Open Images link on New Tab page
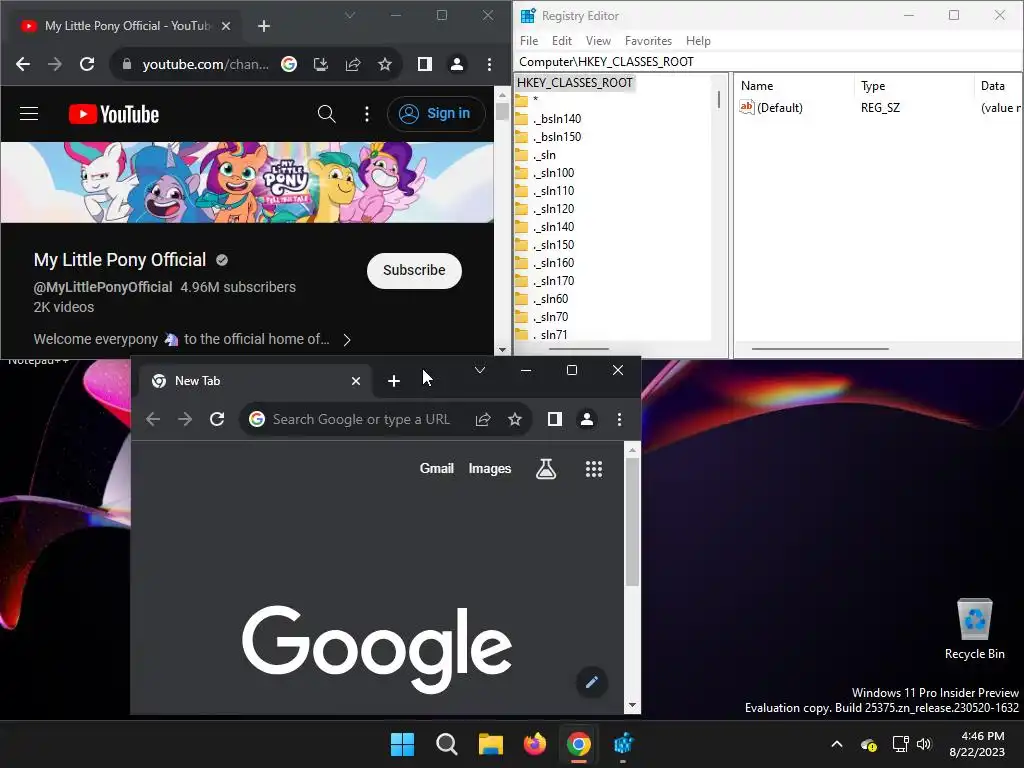 click(490, 468)
